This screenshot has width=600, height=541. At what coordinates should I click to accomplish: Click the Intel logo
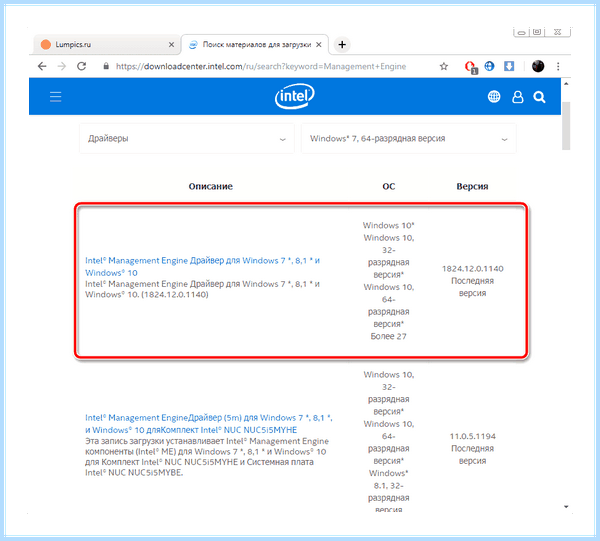point(295,96)
